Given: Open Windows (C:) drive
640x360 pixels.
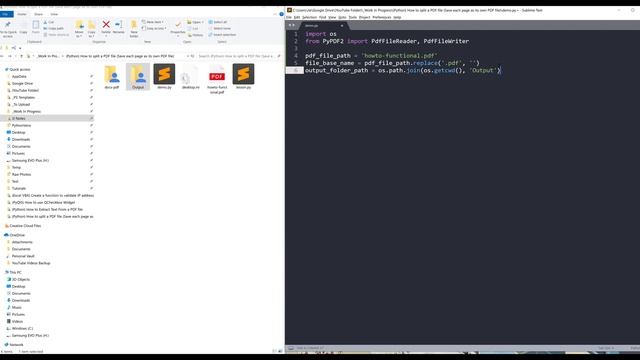Looking at the screenshot, I should 22,329.
